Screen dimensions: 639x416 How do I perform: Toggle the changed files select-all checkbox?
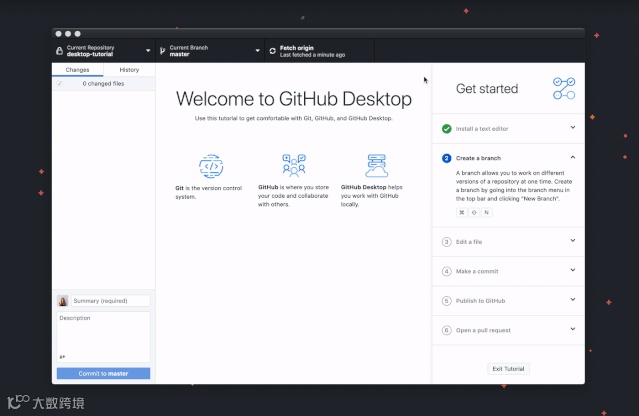click(59, 84)
